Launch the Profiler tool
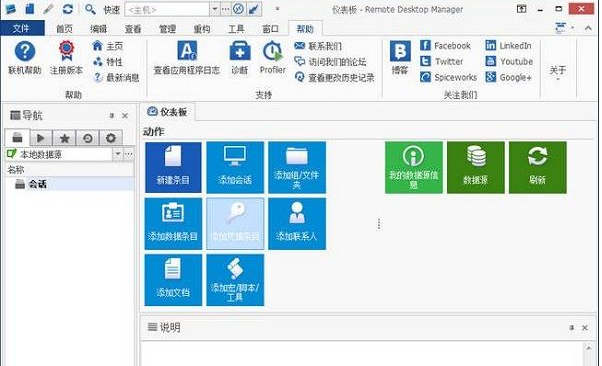Viewport: 602px width, 366px height. click(273, 58)
